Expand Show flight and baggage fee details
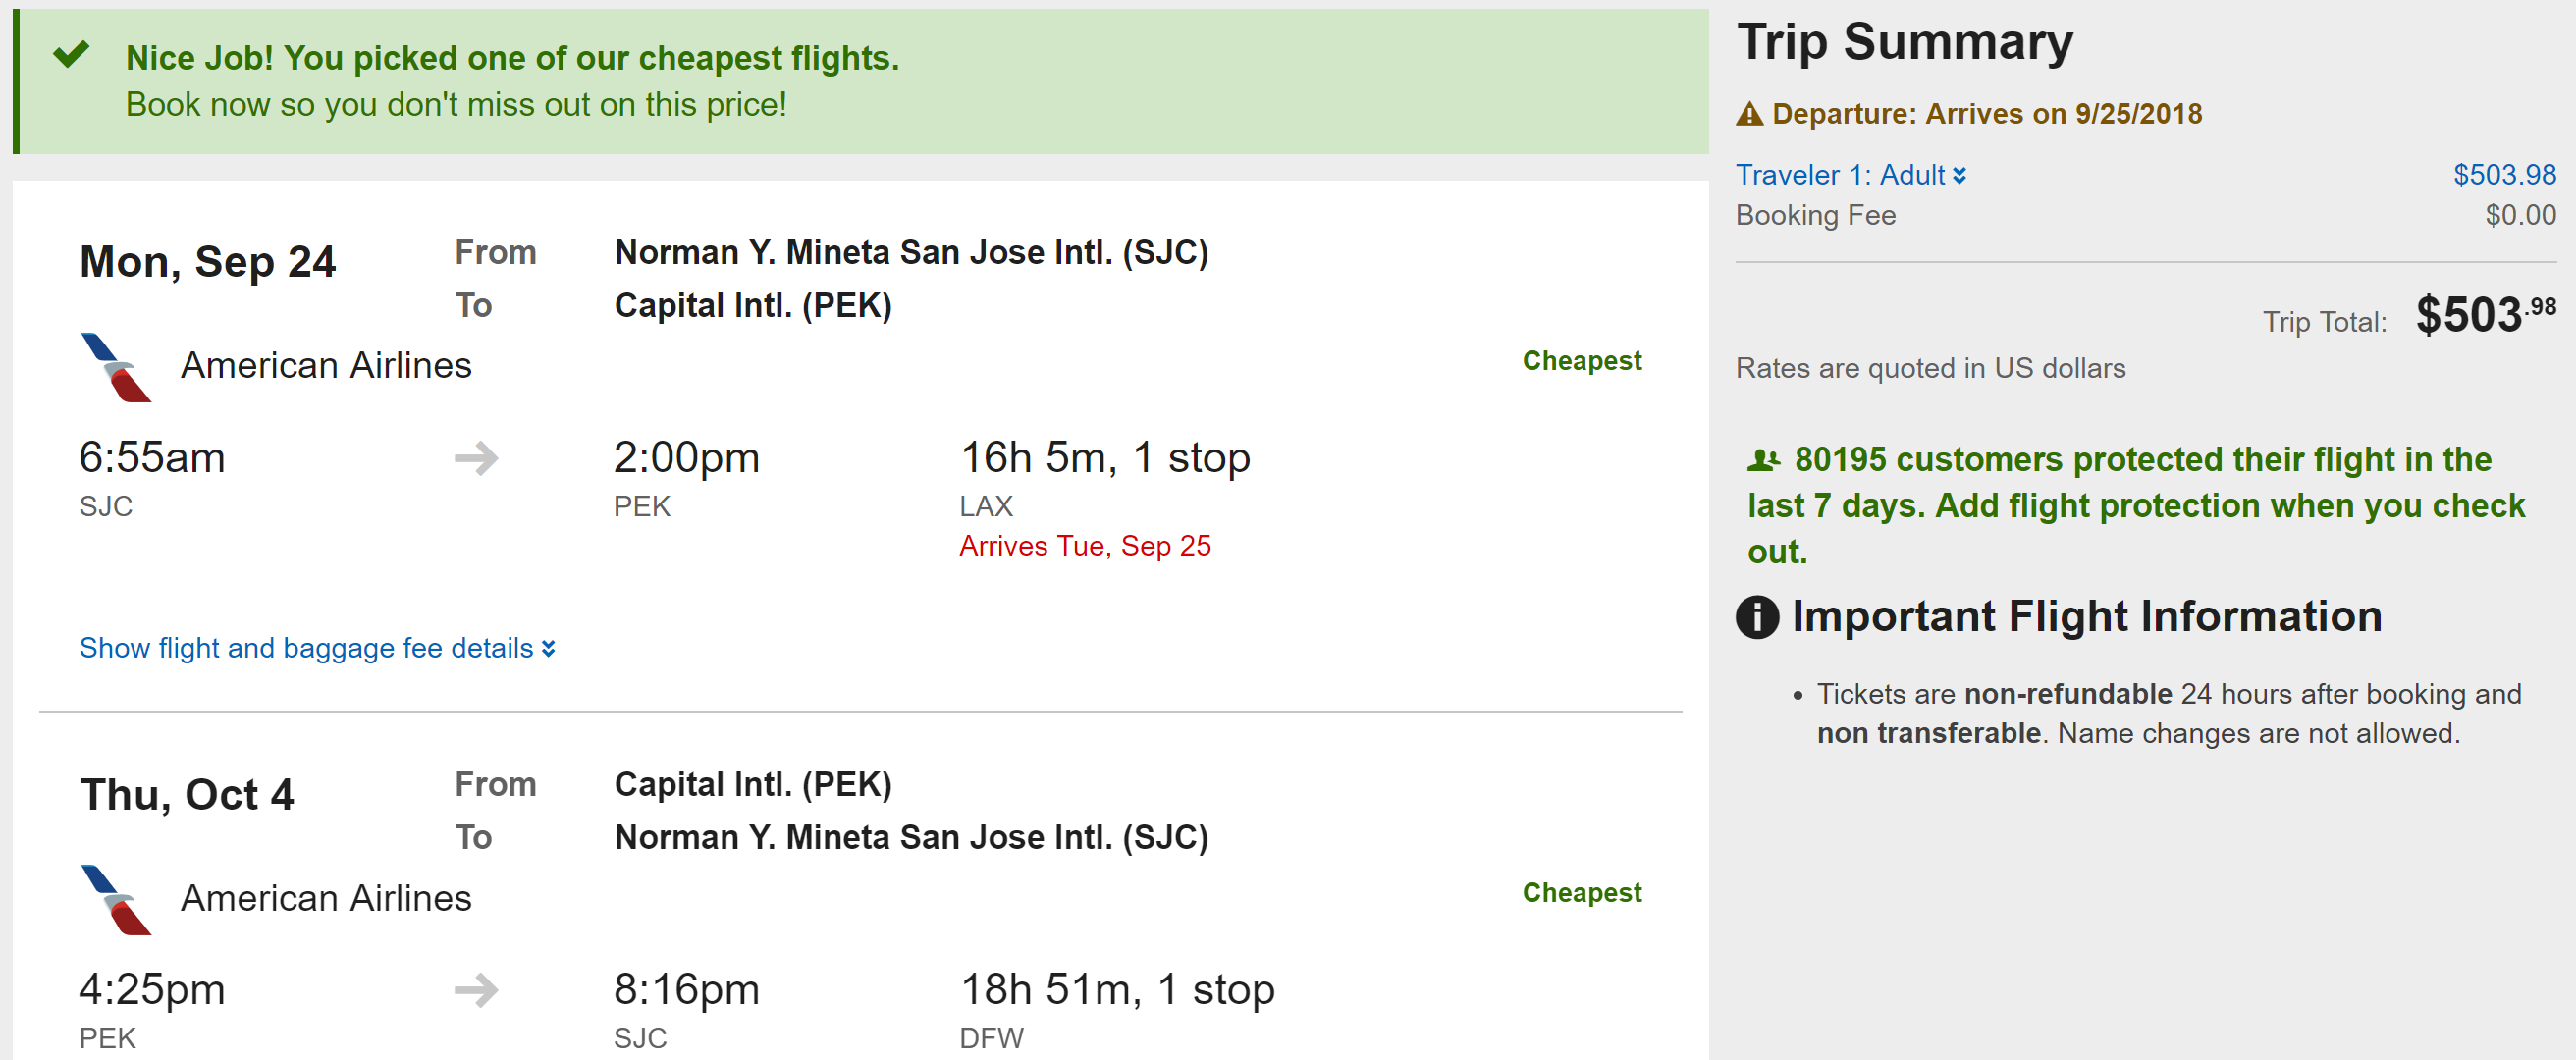This screenshot has width=2576, height=1060. click(x=317, y=648)
